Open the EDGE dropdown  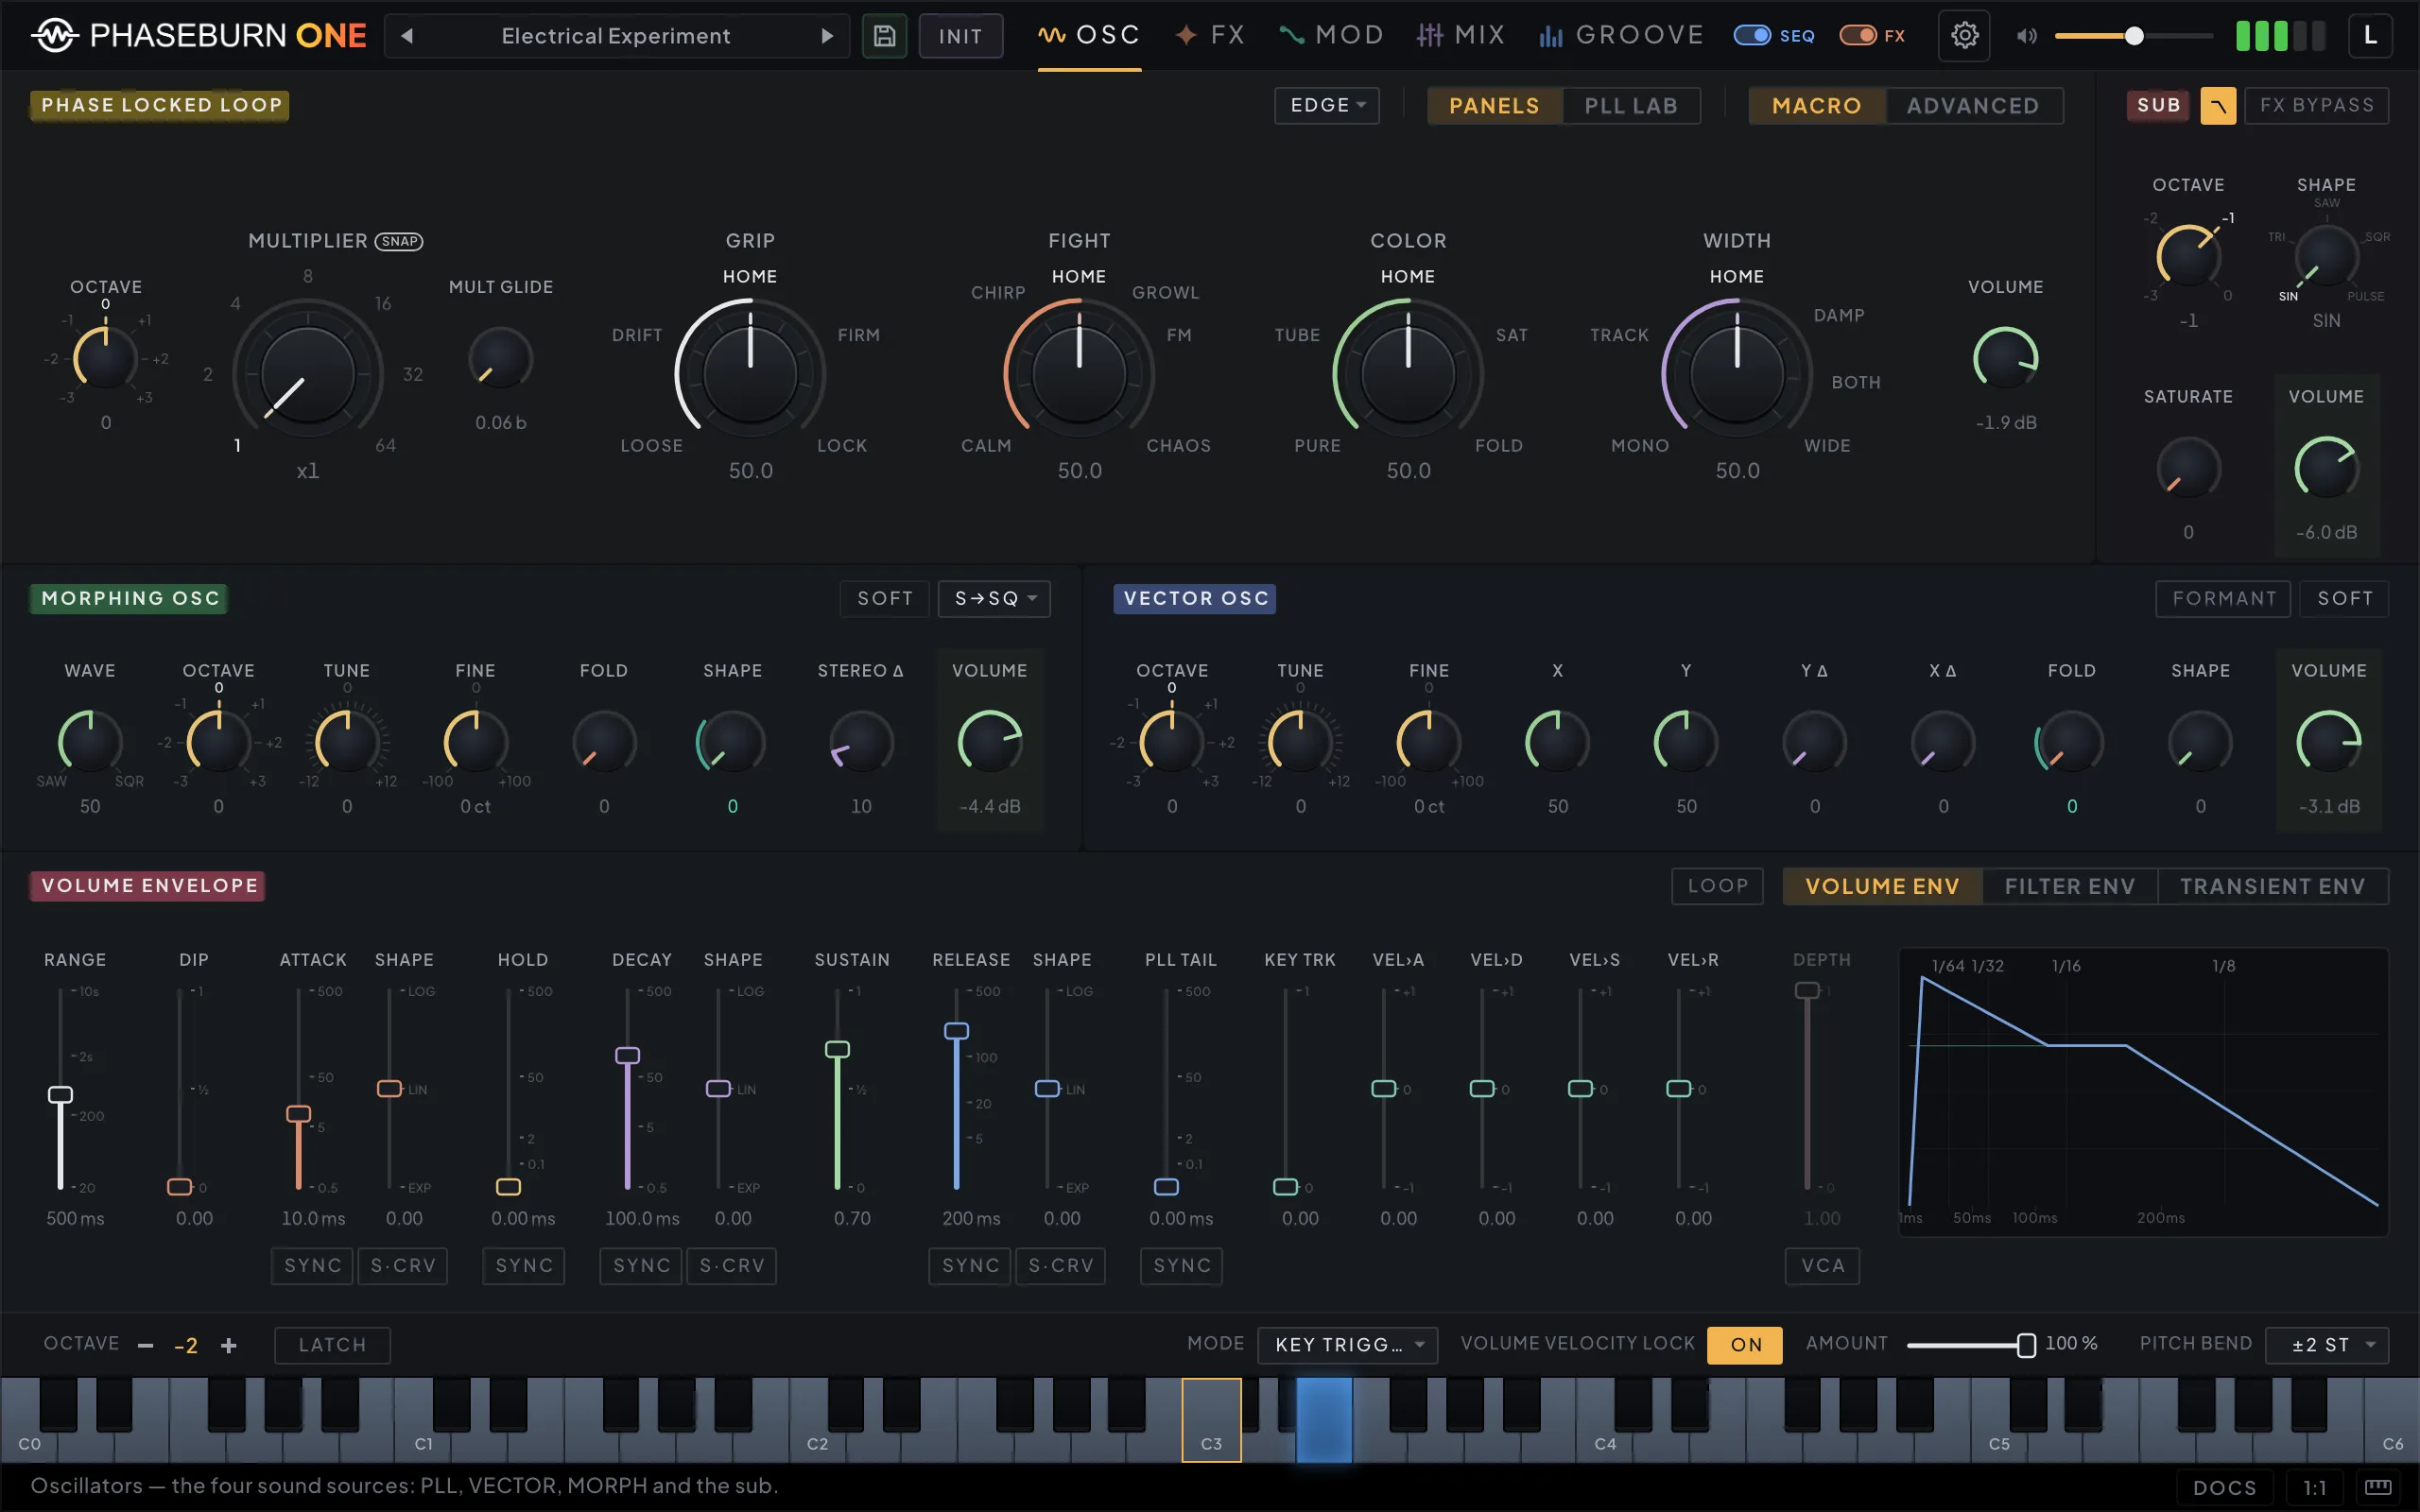pos(1327,105)
